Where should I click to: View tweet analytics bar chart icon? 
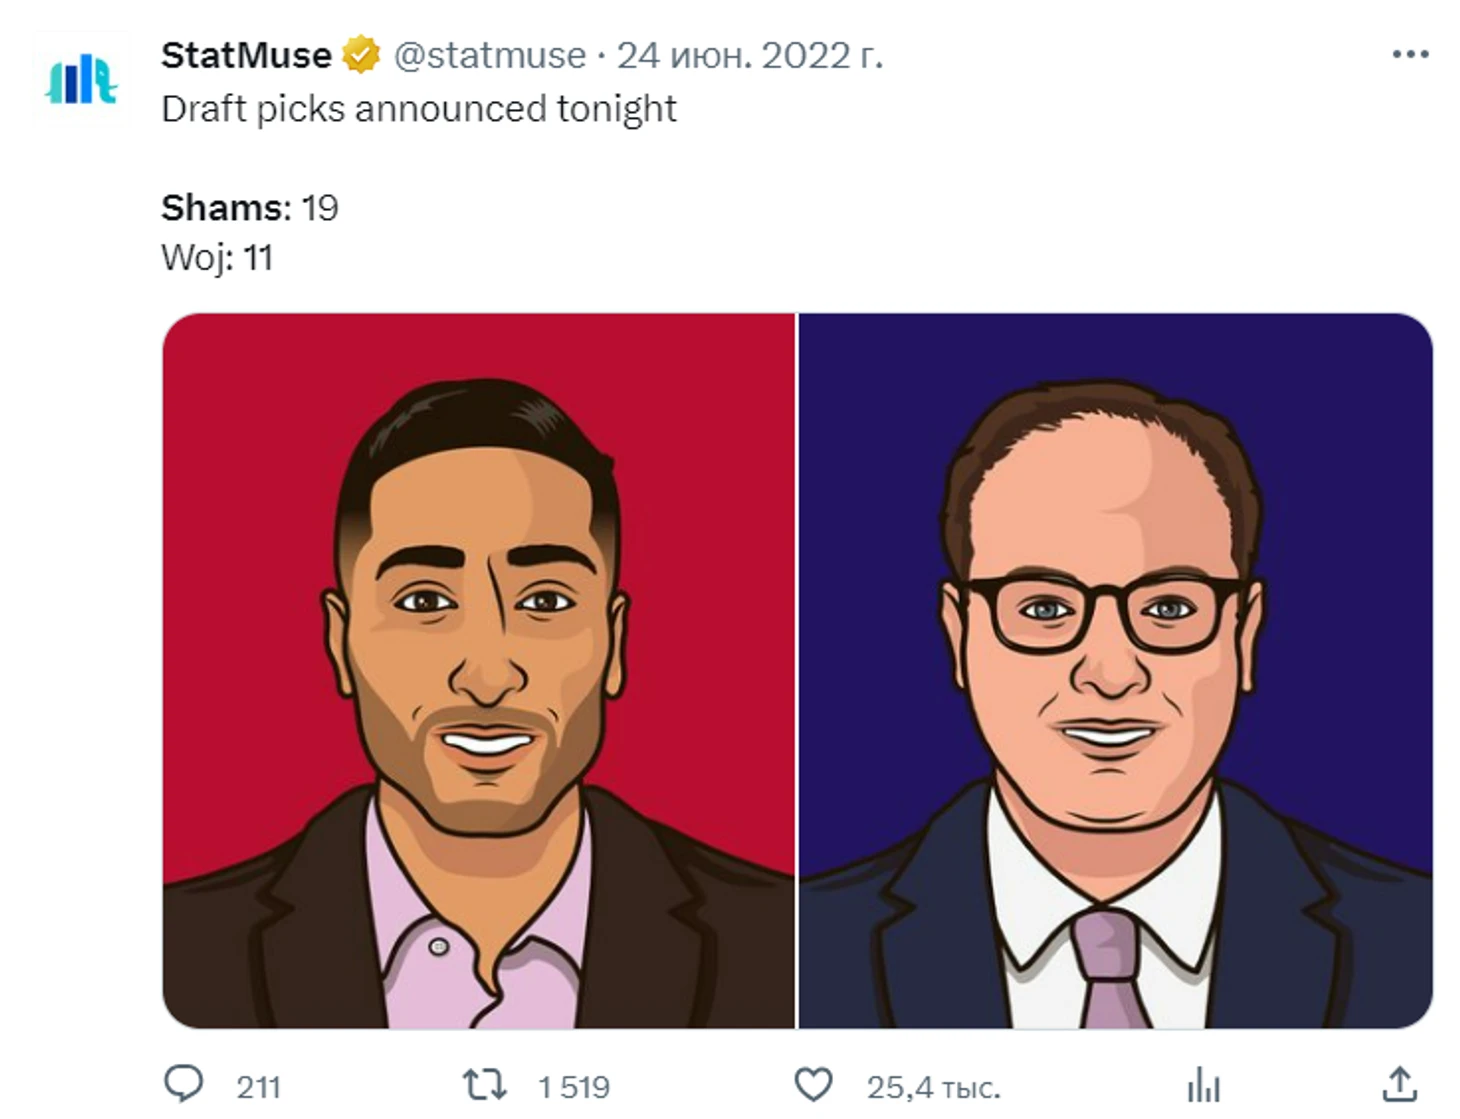pyautogui.click(x=1204, y=1084)
